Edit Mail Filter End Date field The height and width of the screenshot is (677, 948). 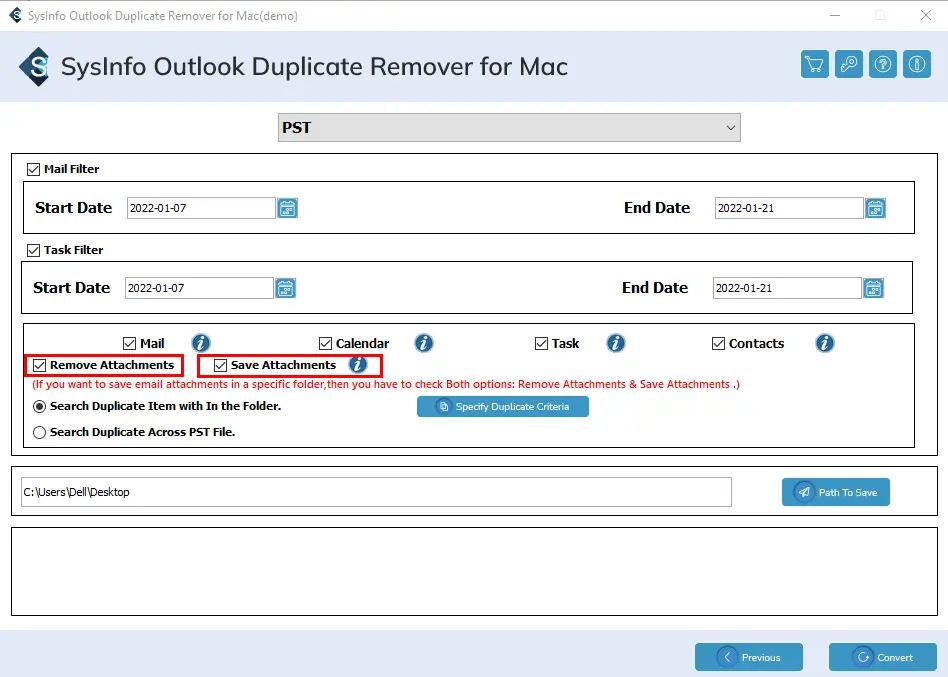click(x=789, y=208)
